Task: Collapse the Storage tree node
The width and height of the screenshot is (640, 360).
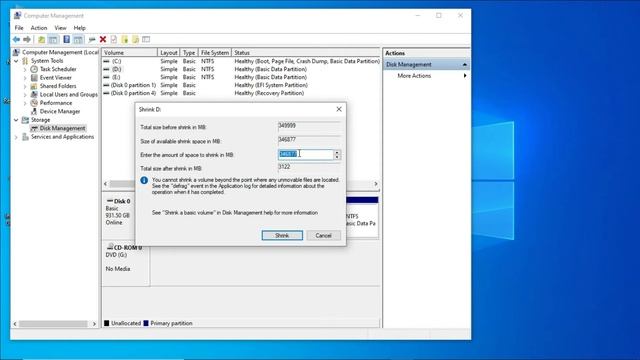Action: [16, 120]
